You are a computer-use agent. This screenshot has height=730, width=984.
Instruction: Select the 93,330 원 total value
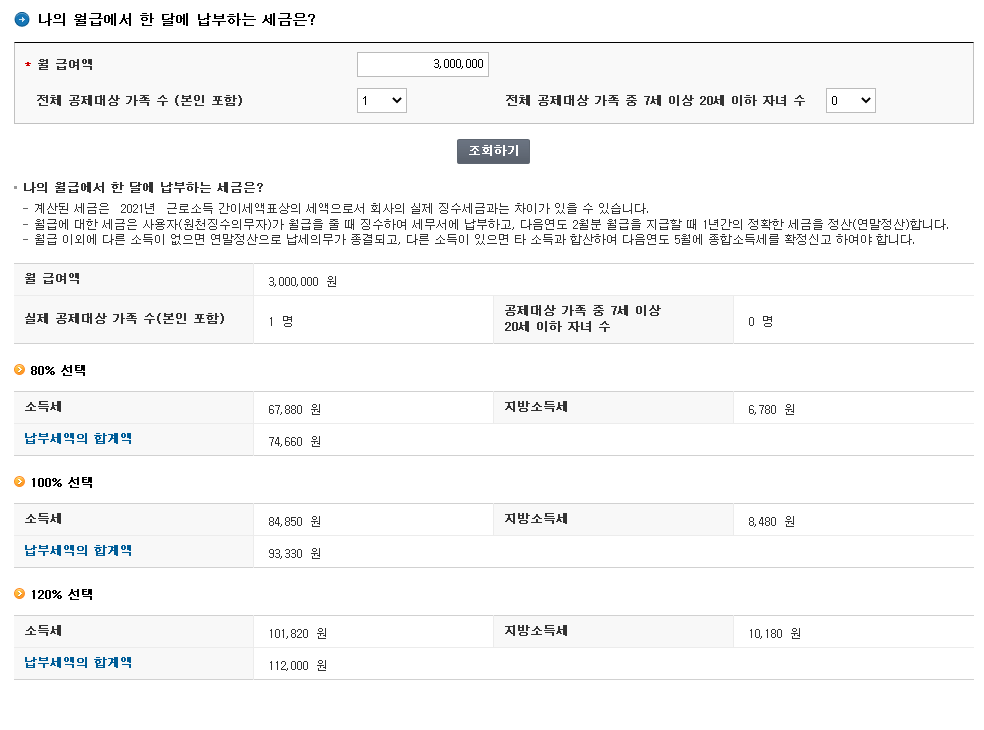click(294, 553)
